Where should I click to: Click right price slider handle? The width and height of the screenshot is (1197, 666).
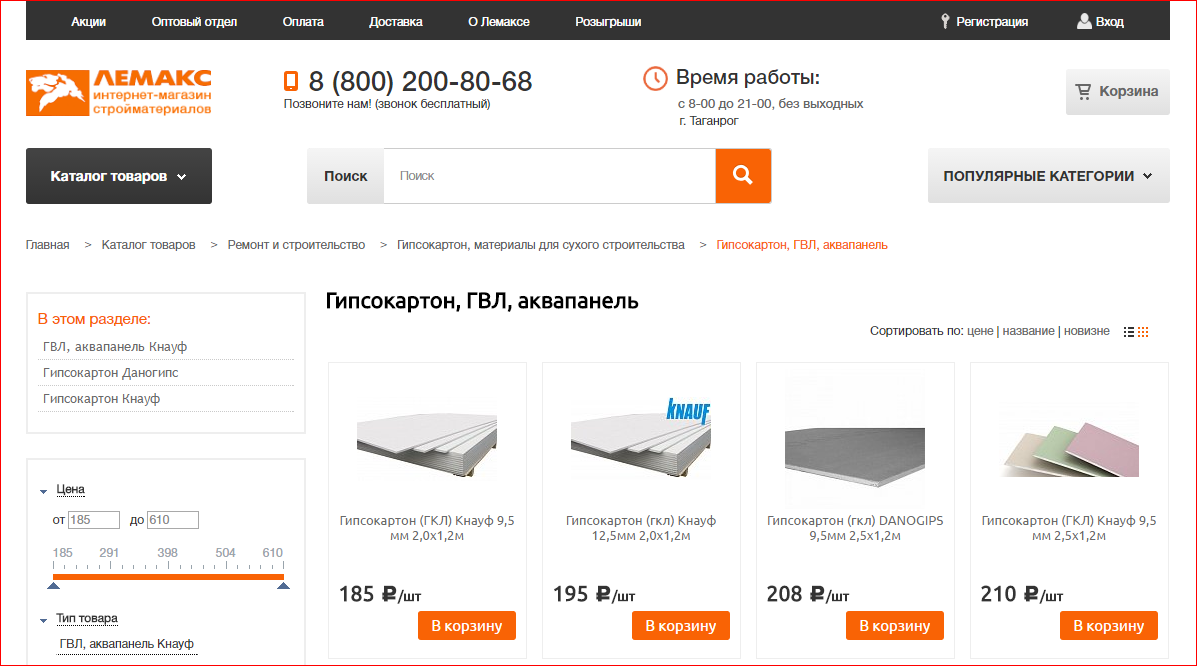tap(283, 586)
